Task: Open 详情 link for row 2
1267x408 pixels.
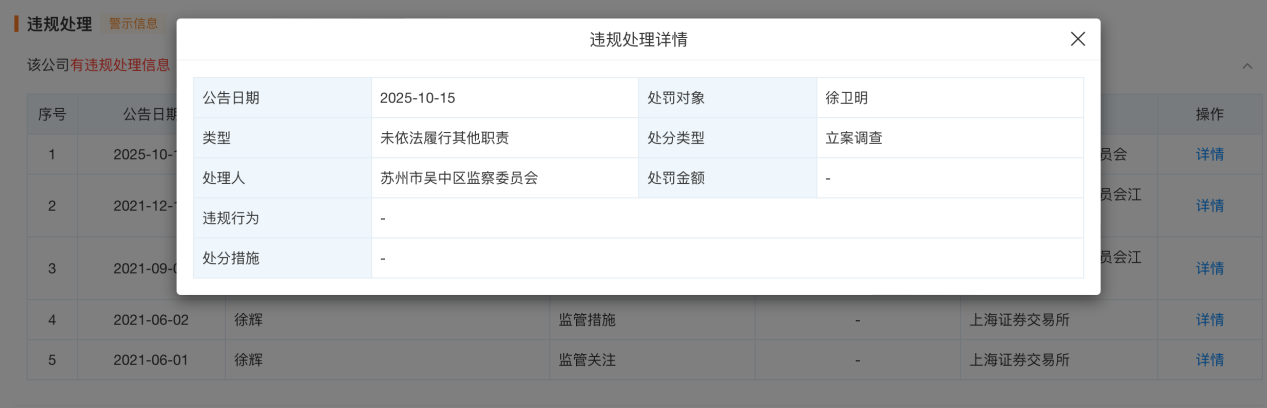Action: coord(1210,205)
